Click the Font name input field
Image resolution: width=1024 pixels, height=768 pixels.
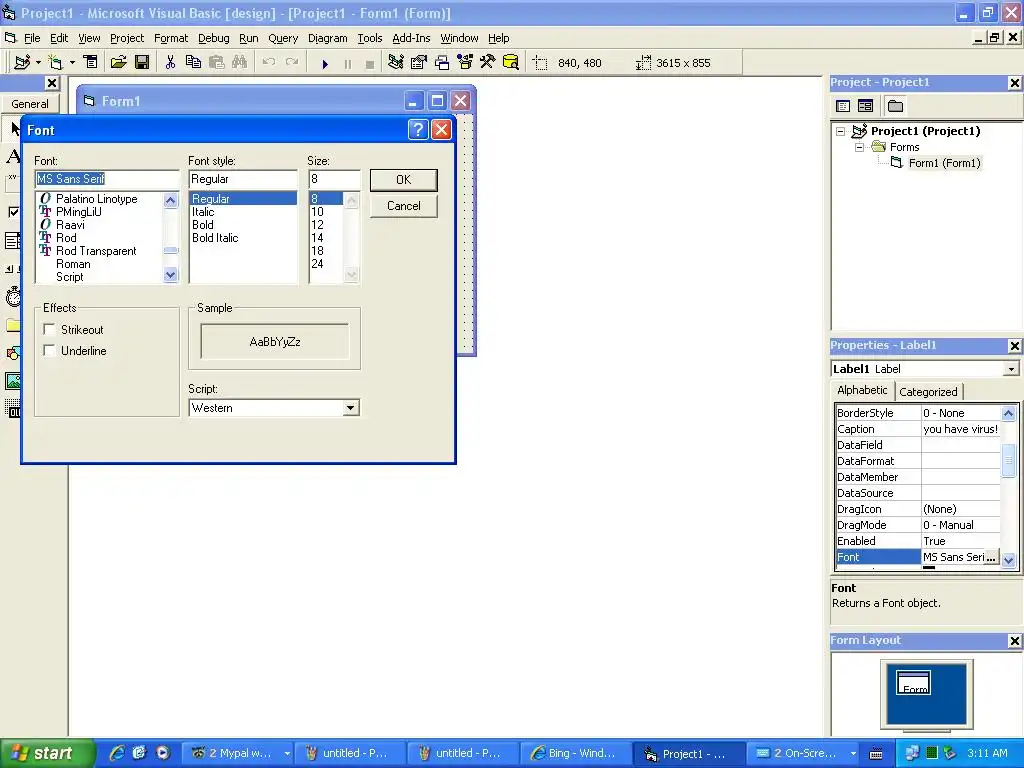pos(106,179)
